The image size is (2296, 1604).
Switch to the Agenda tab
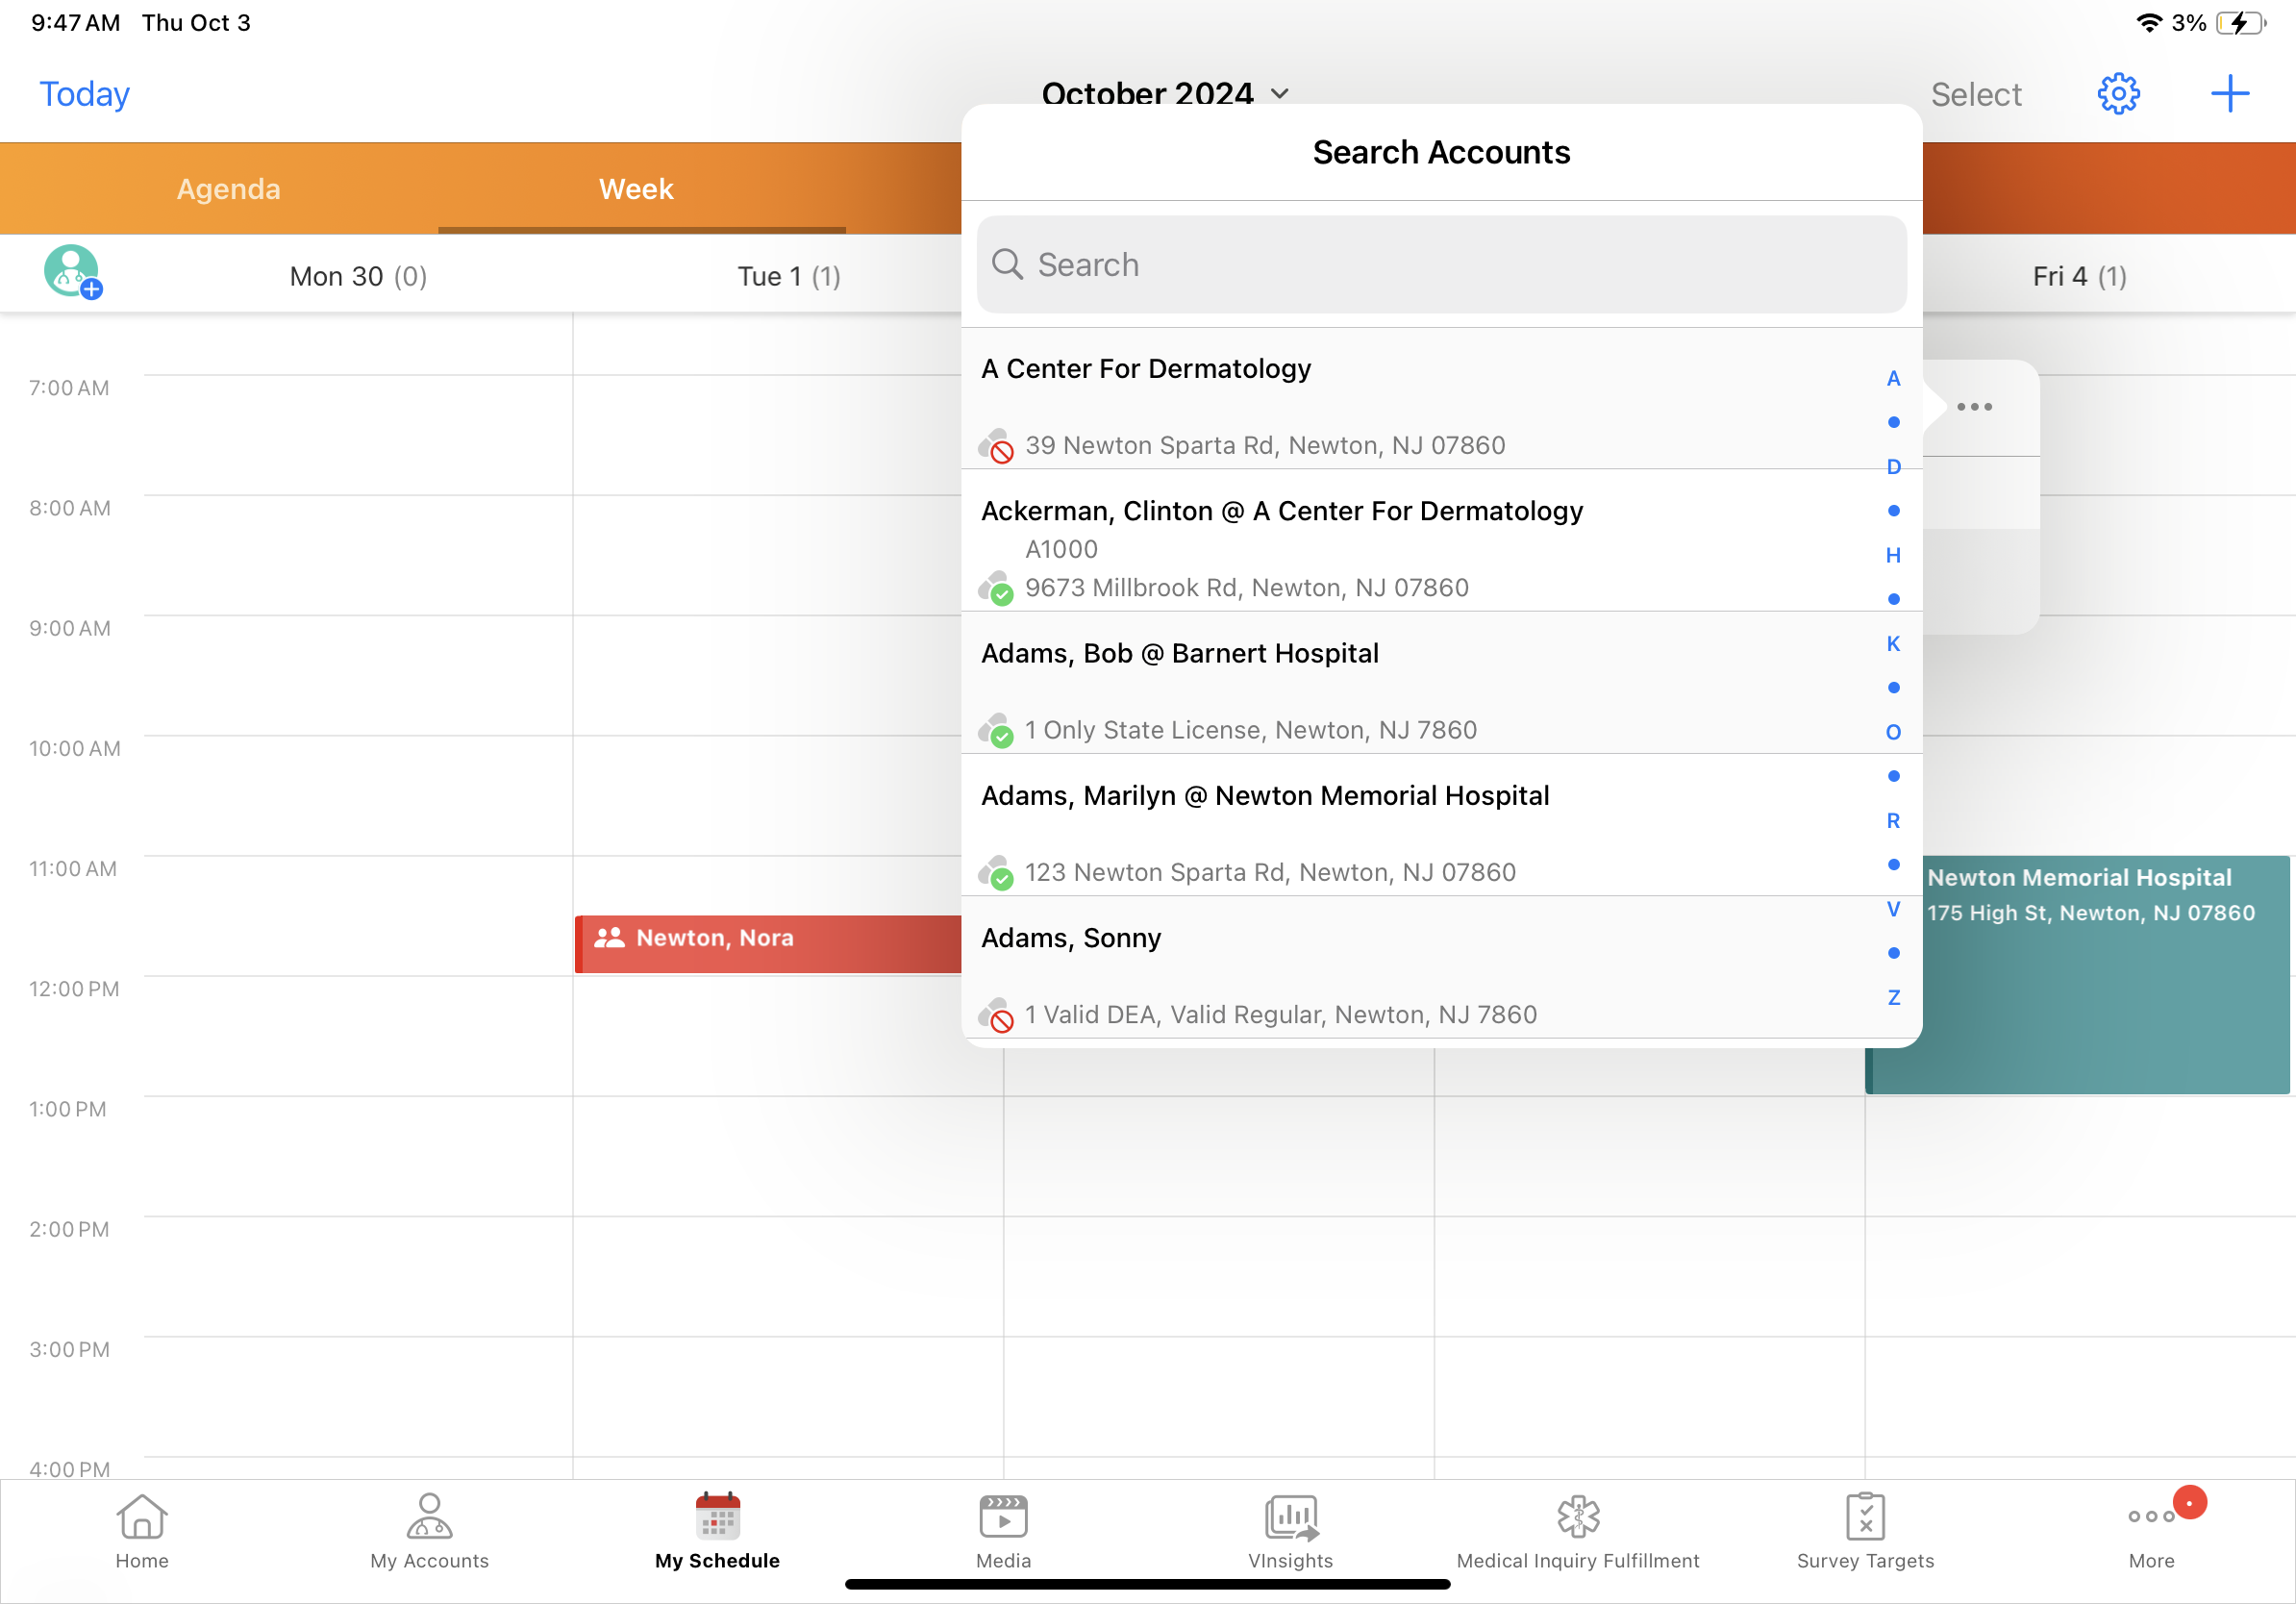(x=228, y=189)
